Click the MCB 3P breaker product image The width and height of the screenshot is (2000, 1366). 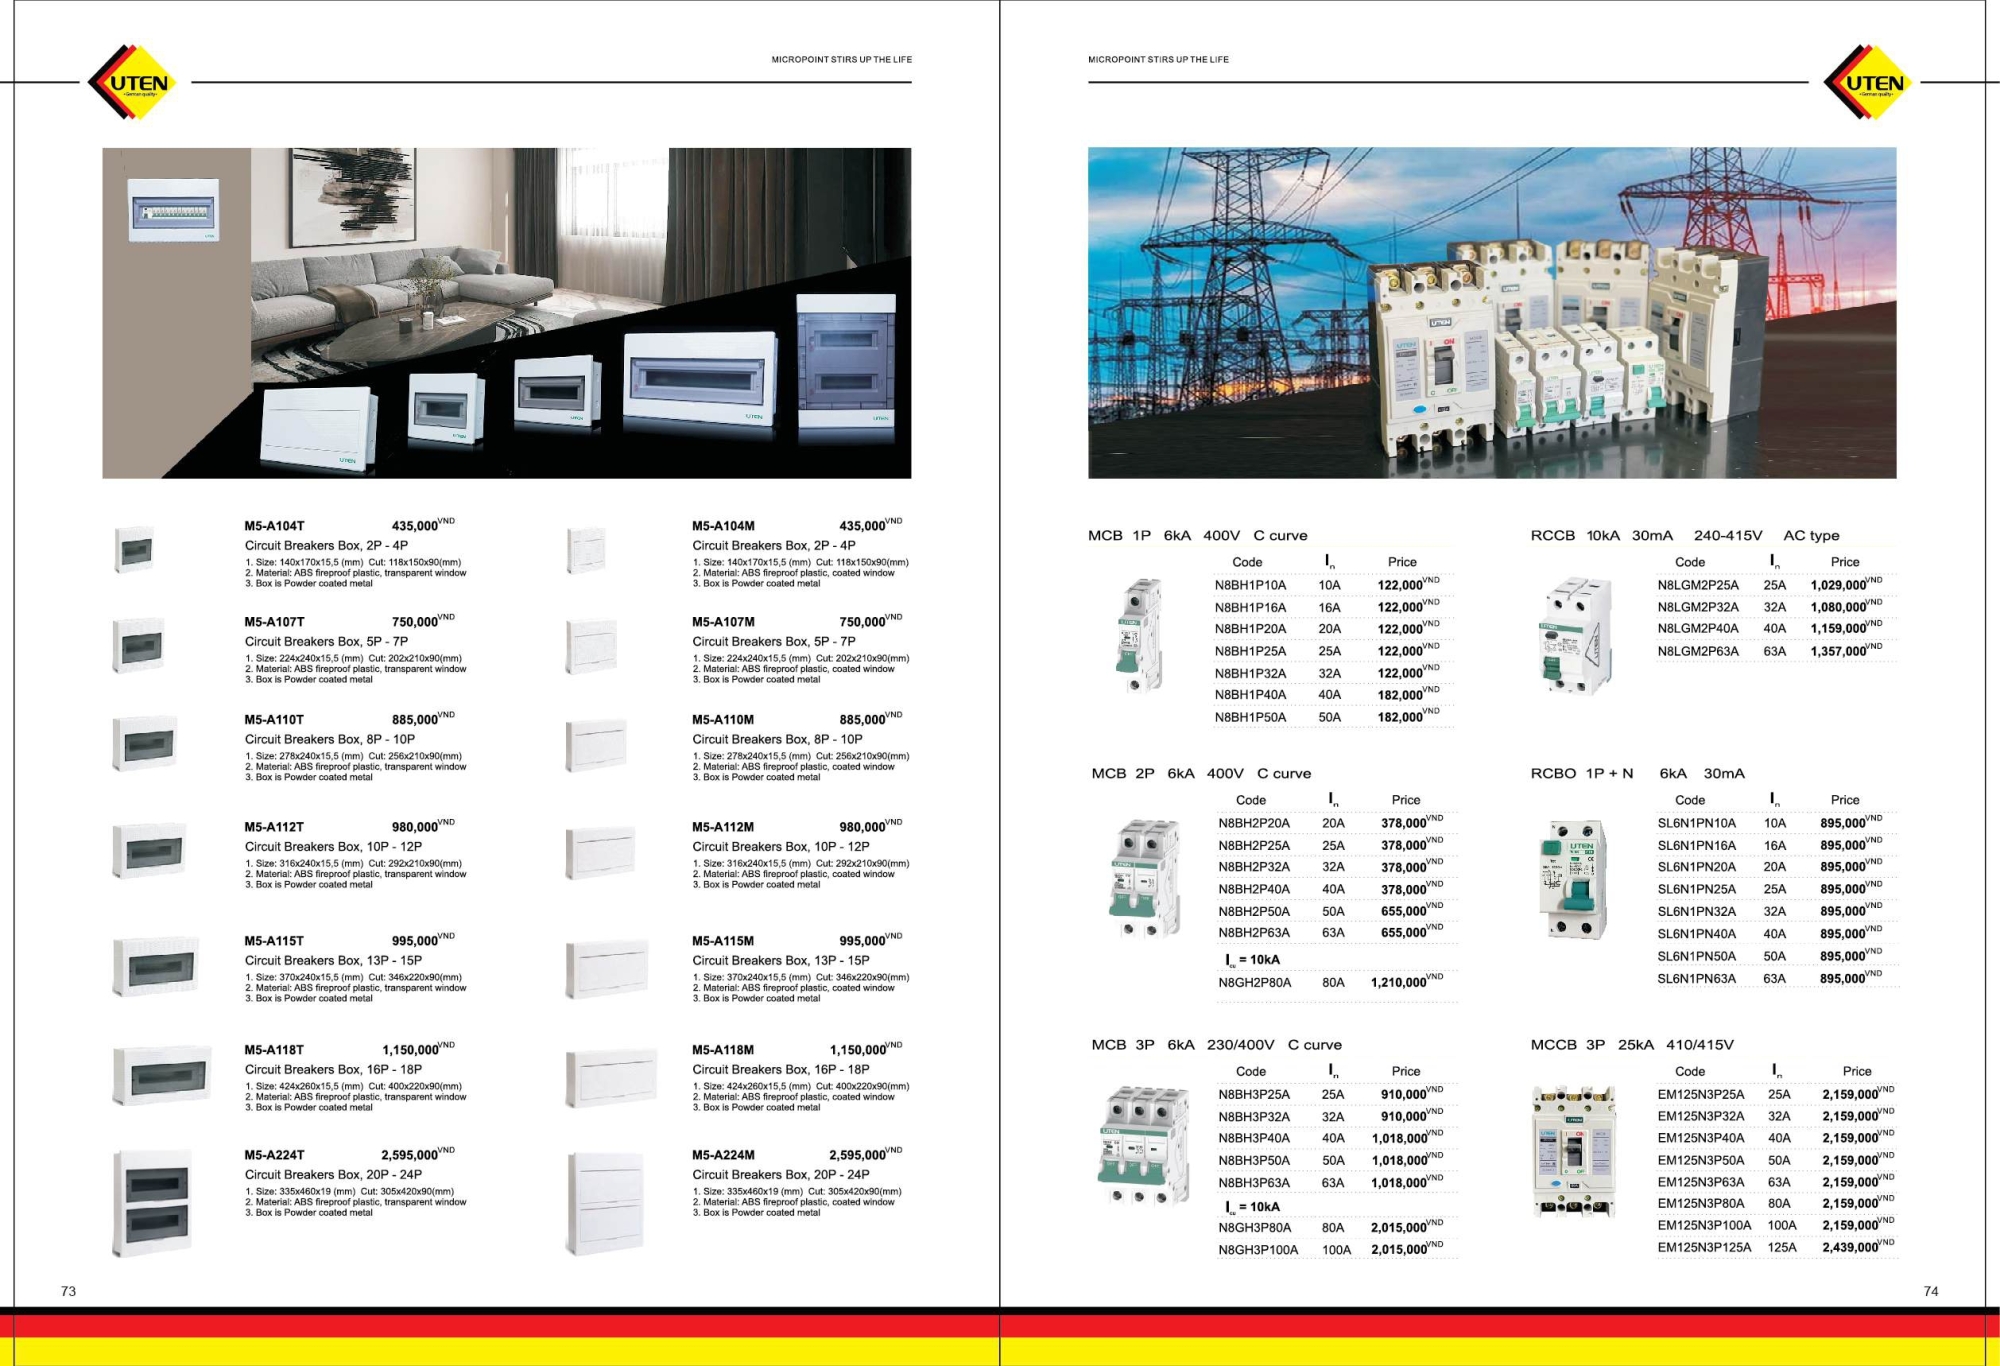point(1144,1144)
